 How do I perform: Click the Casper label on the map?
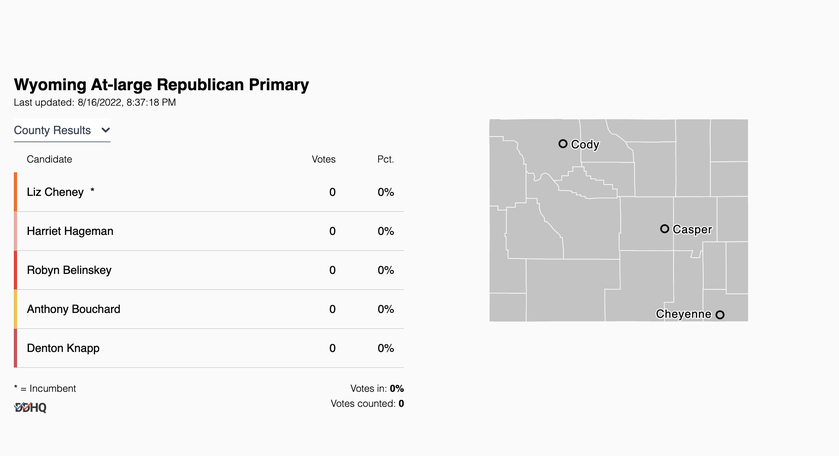coord(692,230)
